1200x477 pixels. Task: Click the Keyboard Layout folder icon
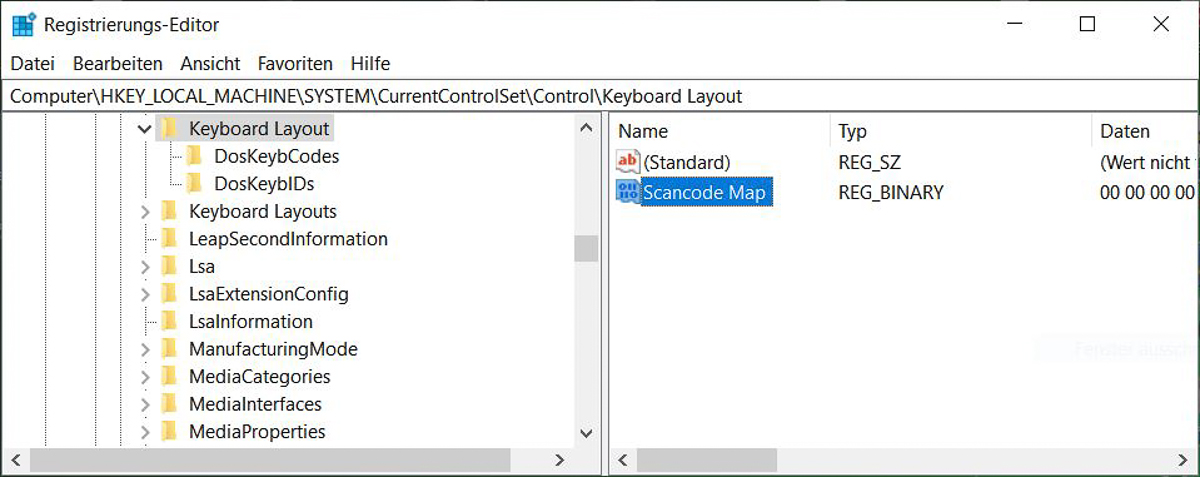click(x=169, y=129)
